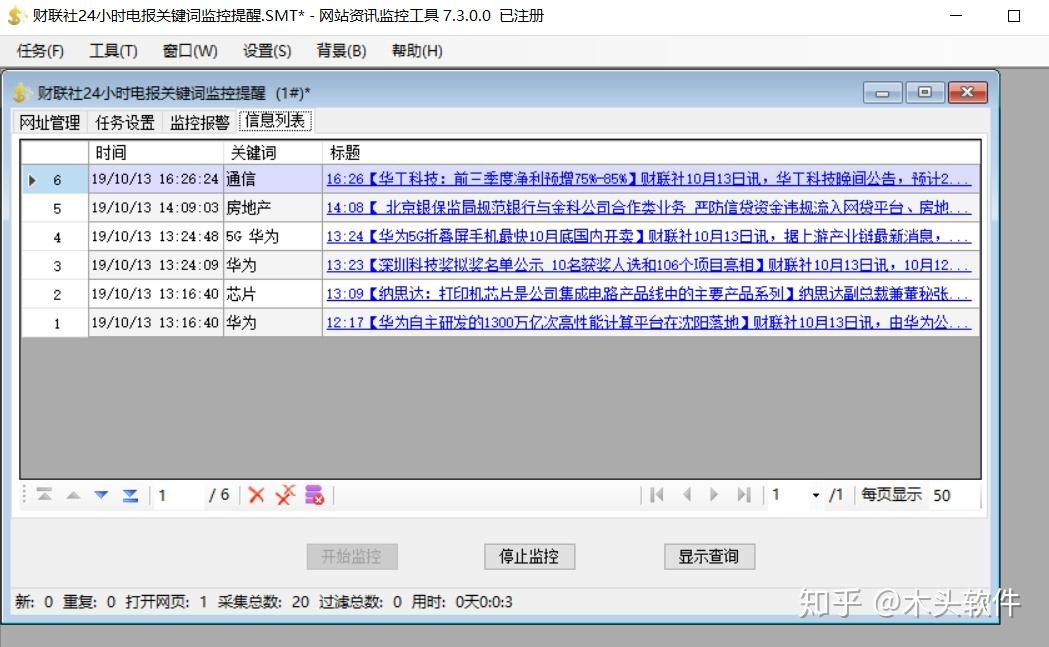The height and width of the screenshot is (647, 1049).
Task: Click the 时间 column header
Action: pos(156,153)
